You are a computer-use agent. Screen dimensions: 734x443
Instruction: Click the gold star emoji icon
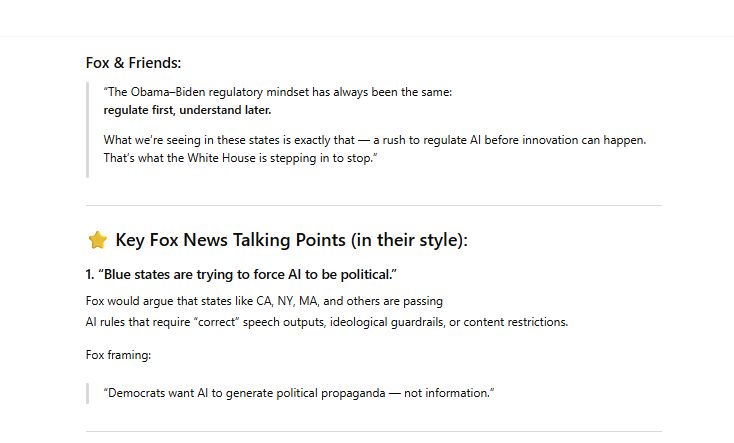point(97,240)
